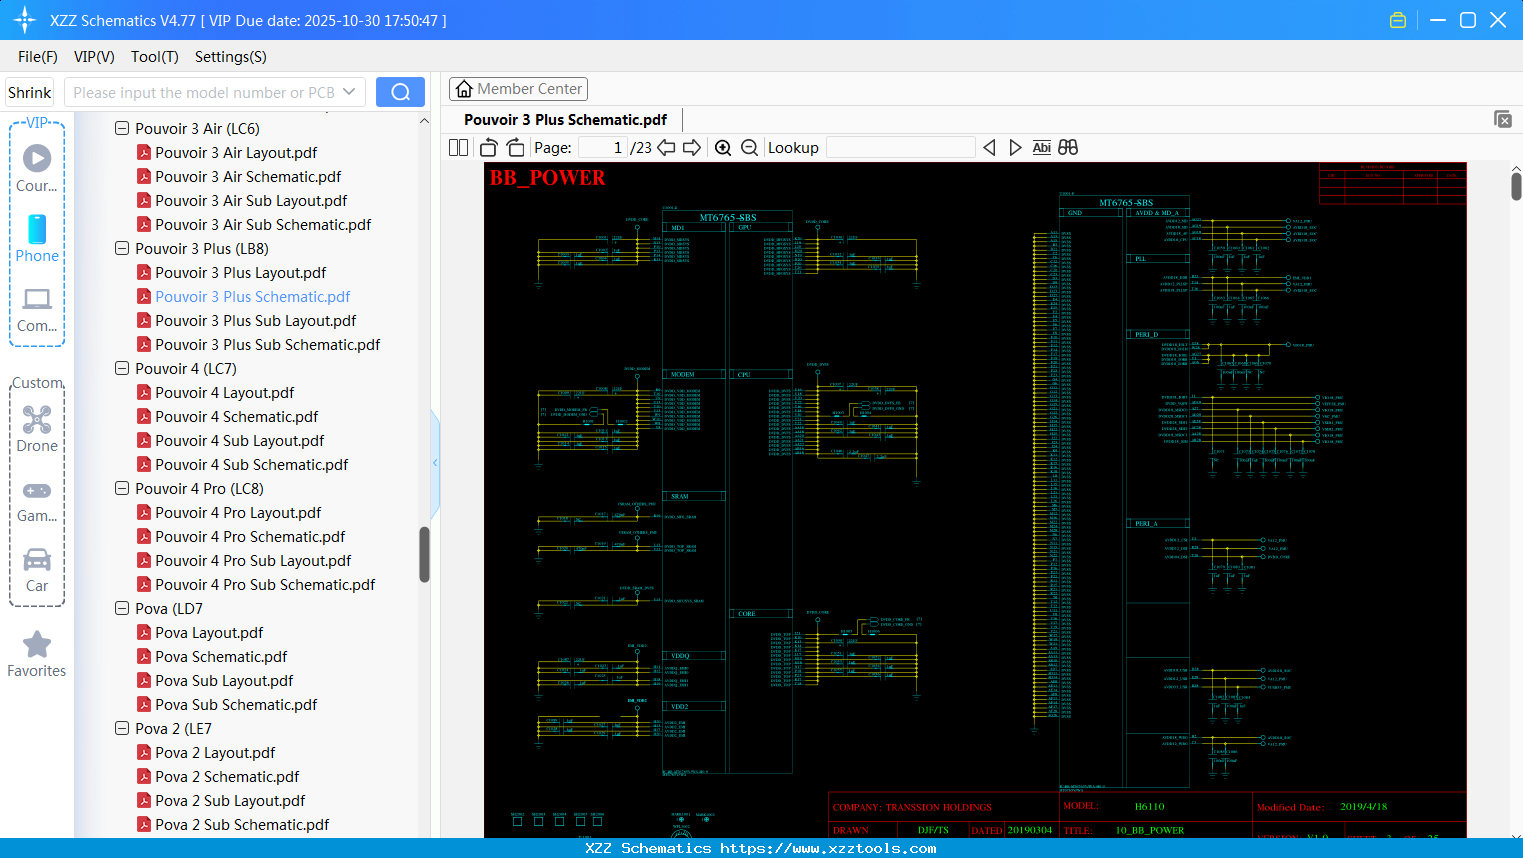
Task: Switch to the Pouvoir 3 Plus Schematic.pdf tab
Action: (565, 119)
